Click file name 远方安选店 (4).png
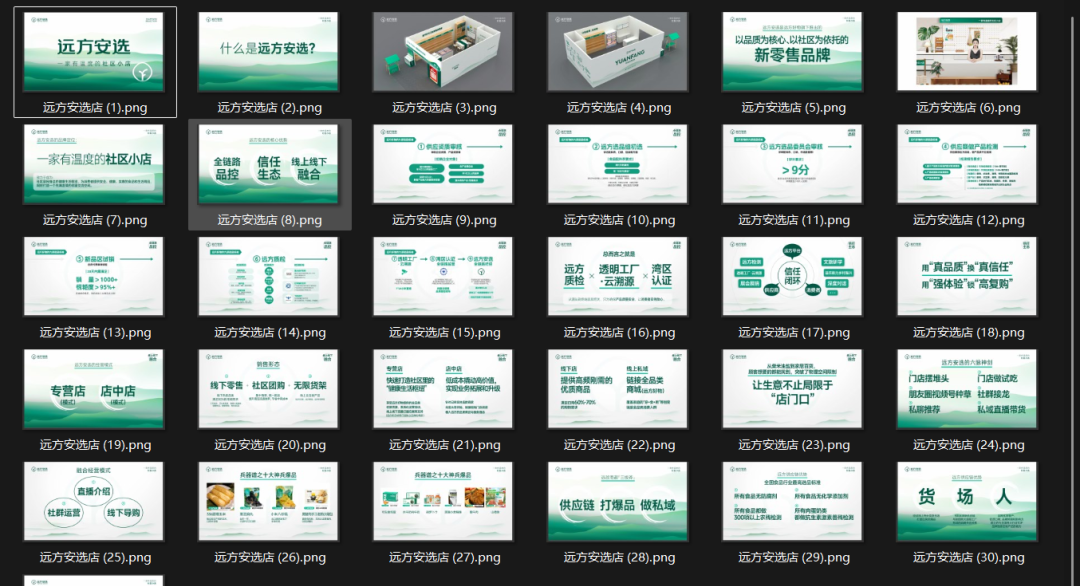This screenshot has width=1080, height=586. pyautogui.click(x=619, y=107)
